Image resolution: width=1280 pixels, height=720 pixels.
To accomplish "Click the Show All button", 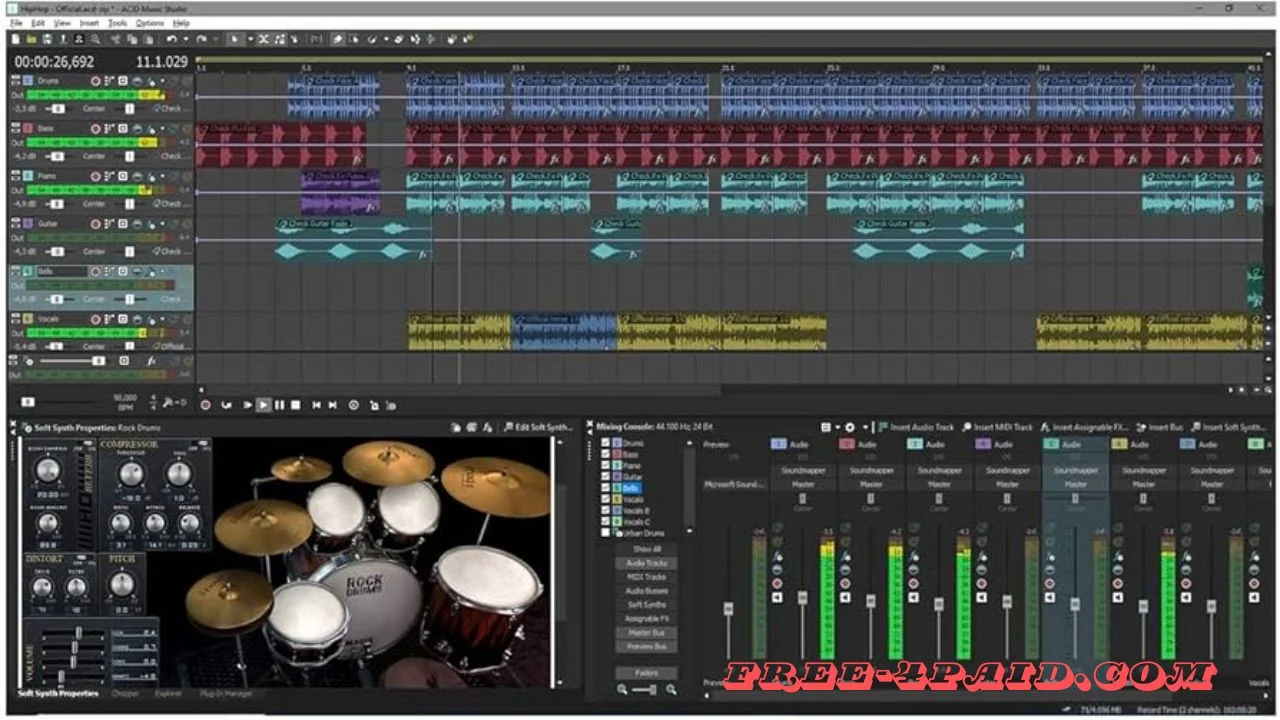I will pos(647,549).
